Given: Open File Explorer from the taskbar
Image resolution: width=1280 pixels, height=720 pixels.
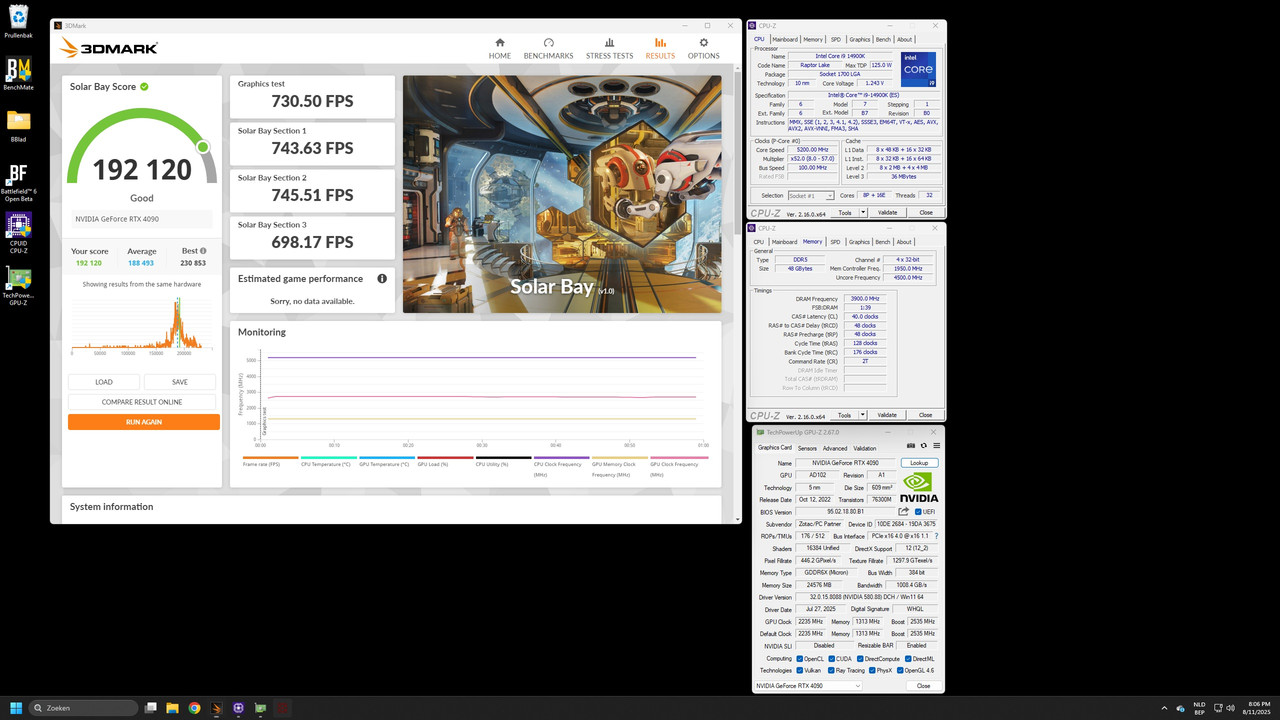Looking at the screenshot, I should click(x=172, y=708).
